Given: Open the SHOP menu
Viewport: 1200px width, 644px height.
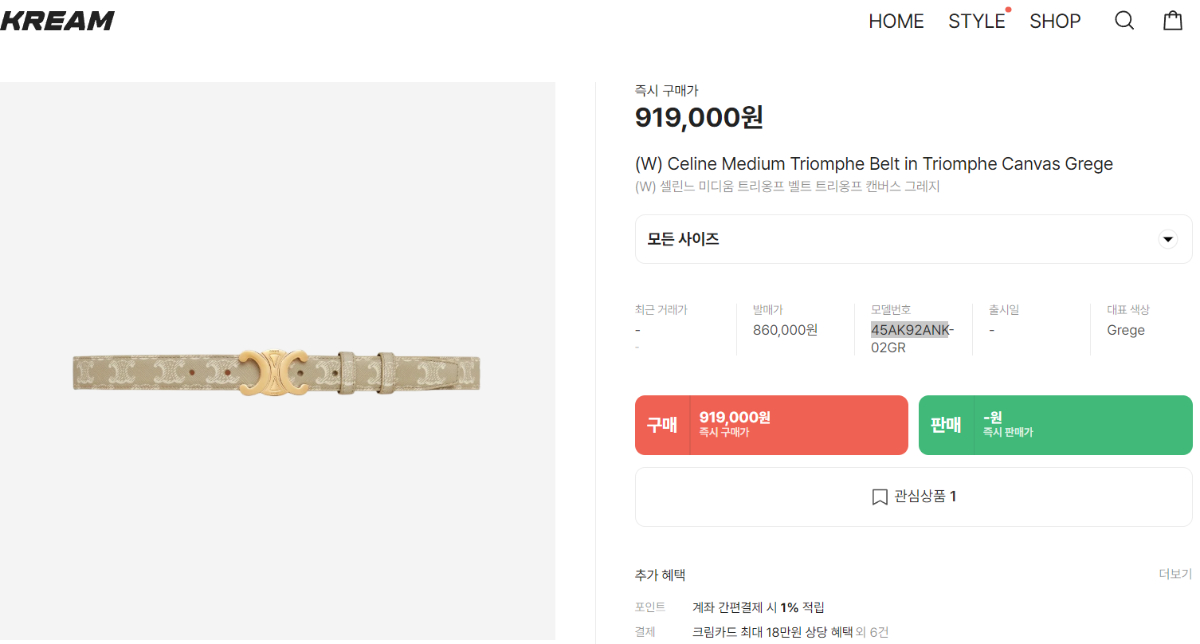Looking at the screenshot, I should click(x=1055, y=21).
